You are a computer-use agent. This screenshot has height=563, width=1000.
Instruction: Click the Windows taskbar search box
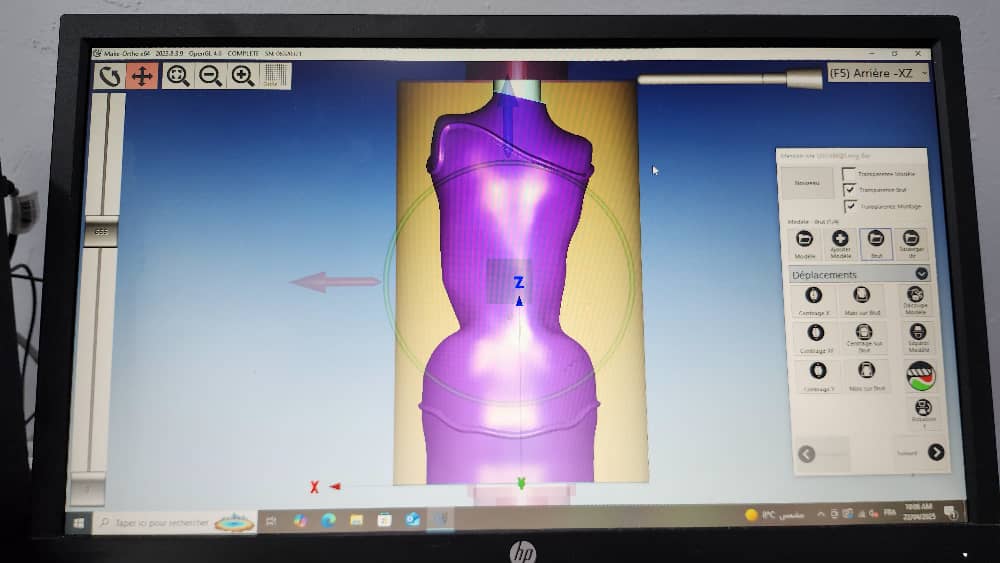click(x=160, y=522)
